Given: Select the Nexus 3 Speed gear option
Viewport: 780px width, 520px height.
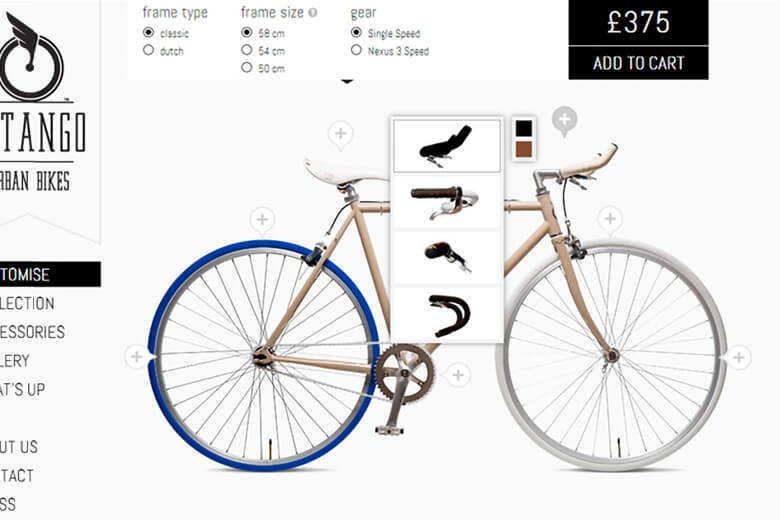Looking at the screenshot, I should click(390, 50).
